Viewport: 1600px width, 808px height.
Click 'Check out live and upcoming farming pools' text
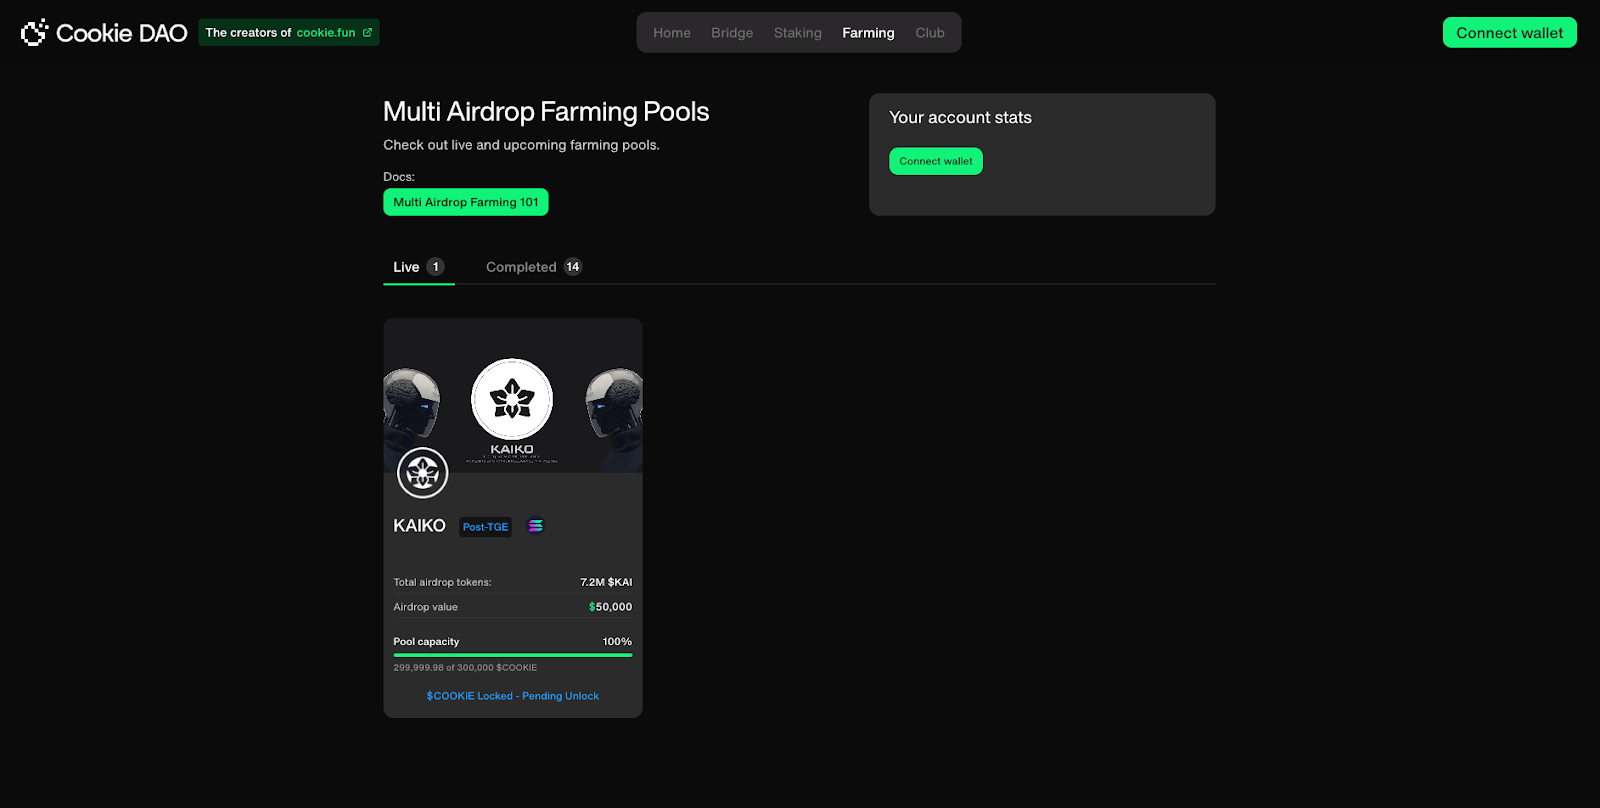(x=521, y=145)
